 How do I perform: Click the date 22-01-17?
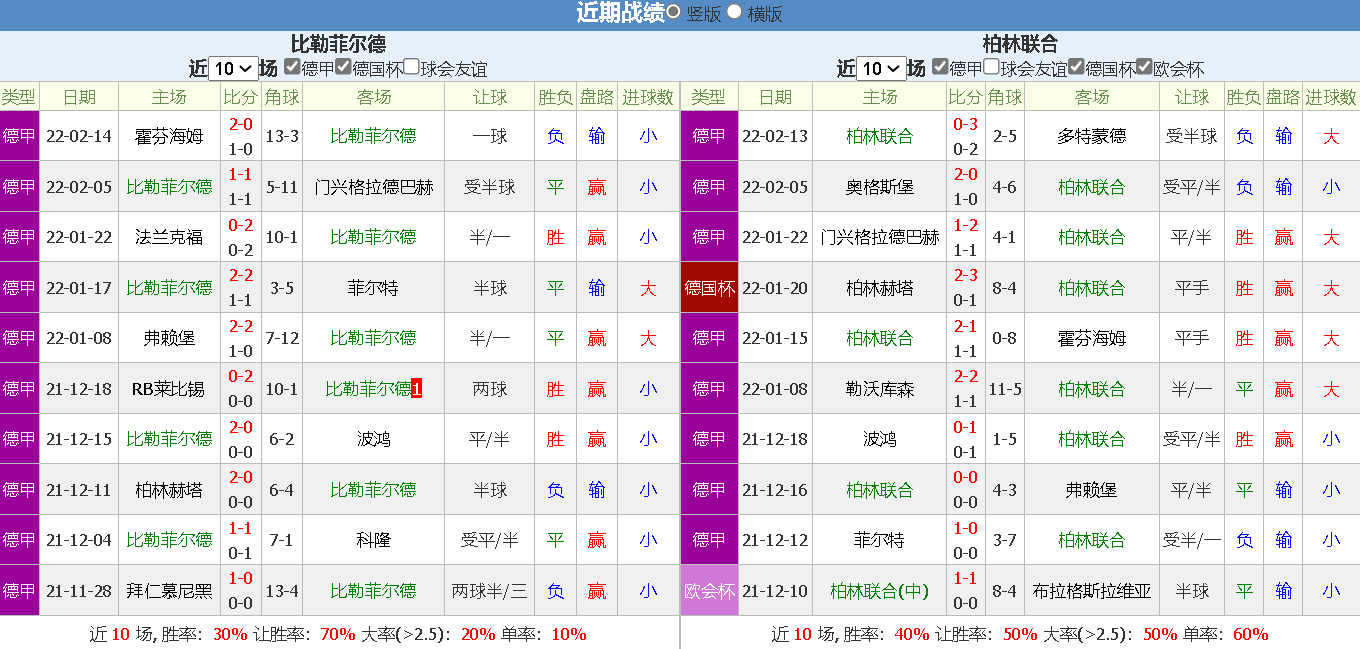pos(79,288)
